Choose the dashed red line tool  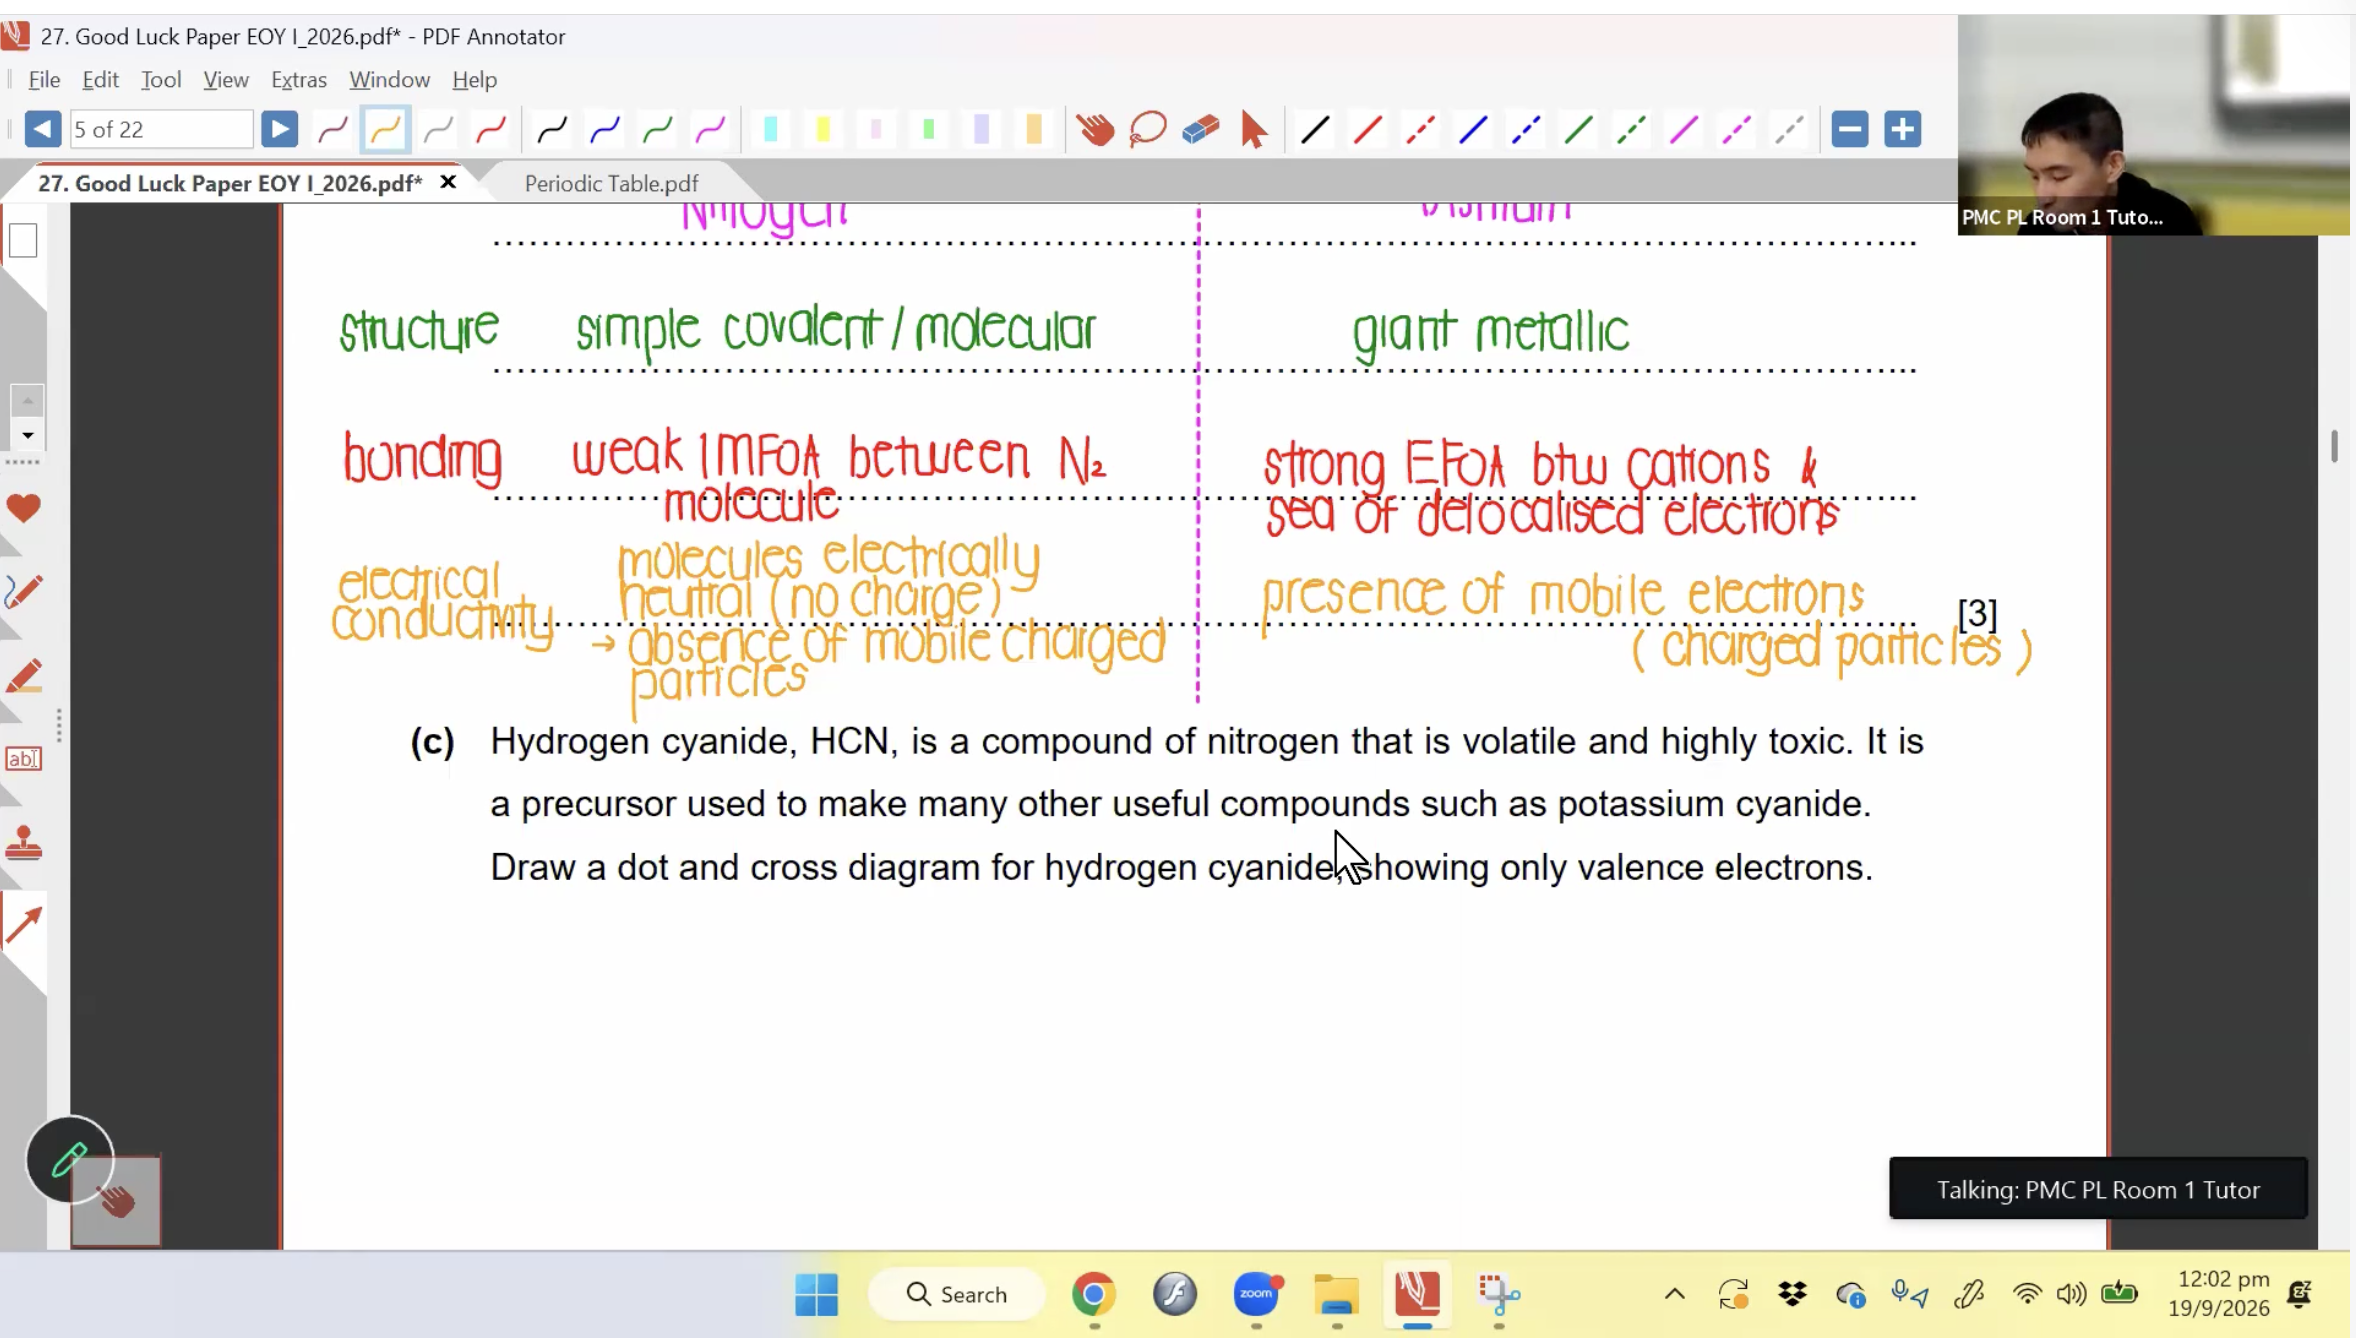(x=1420, y=129)
